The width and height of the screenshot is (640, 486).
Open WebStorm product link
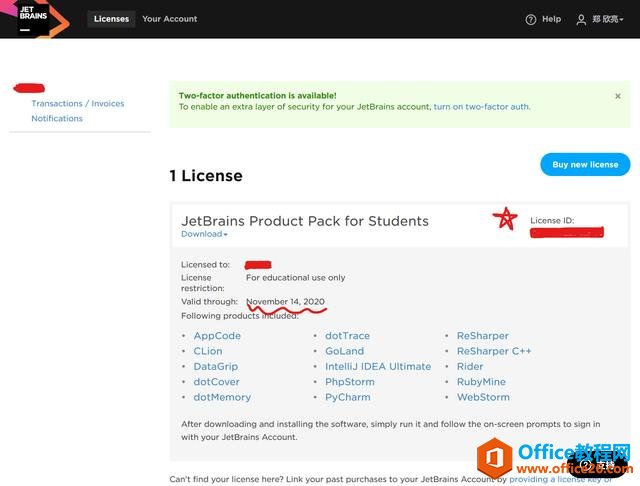(x=483, y=397)
